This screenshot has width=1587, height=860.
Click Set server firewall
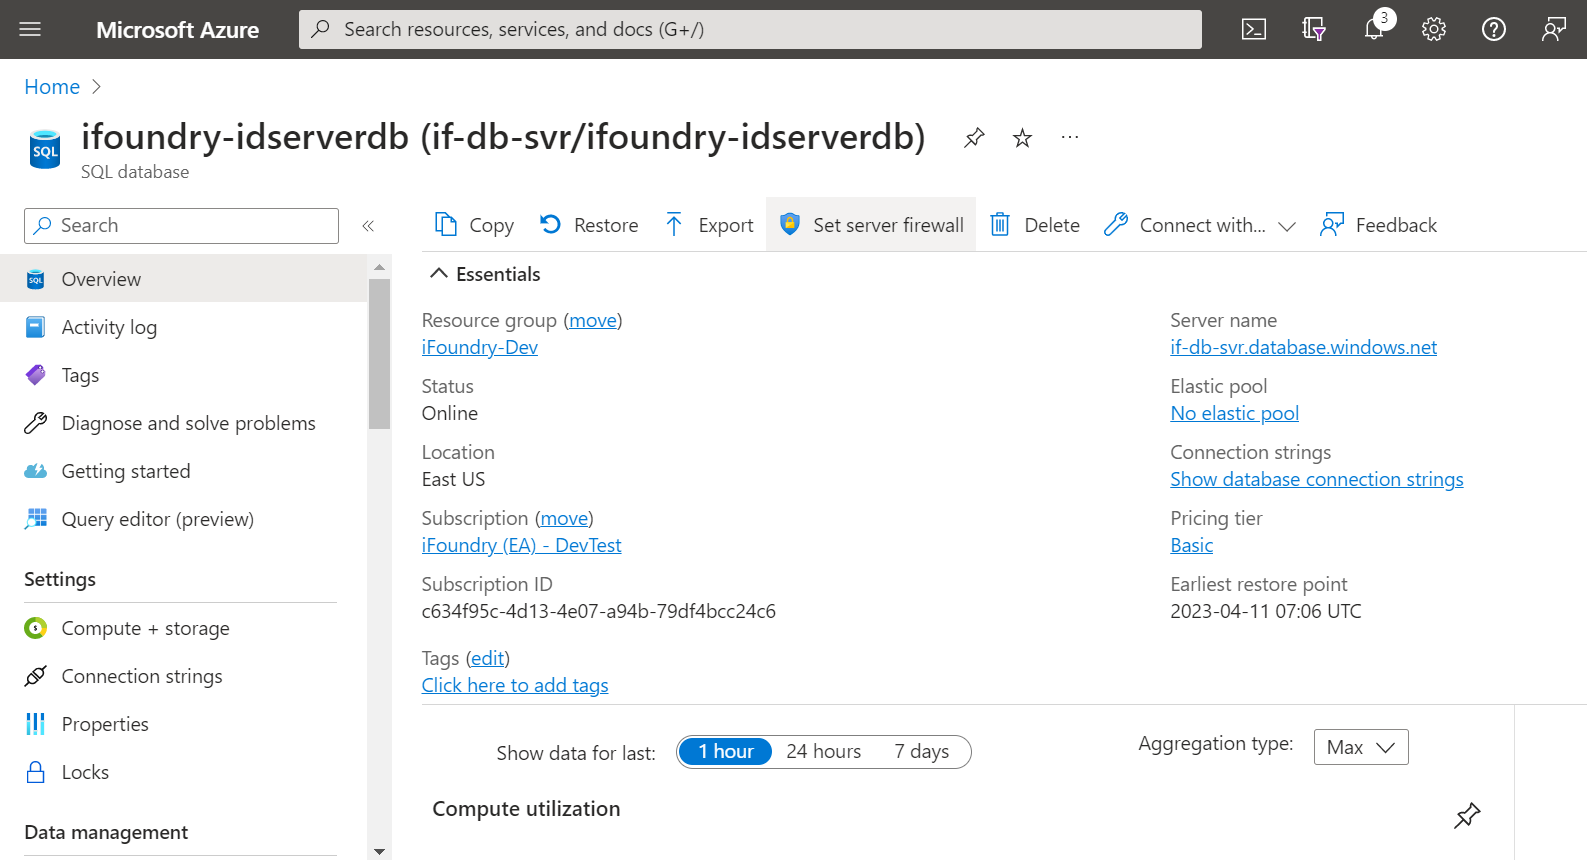point(871,225)
